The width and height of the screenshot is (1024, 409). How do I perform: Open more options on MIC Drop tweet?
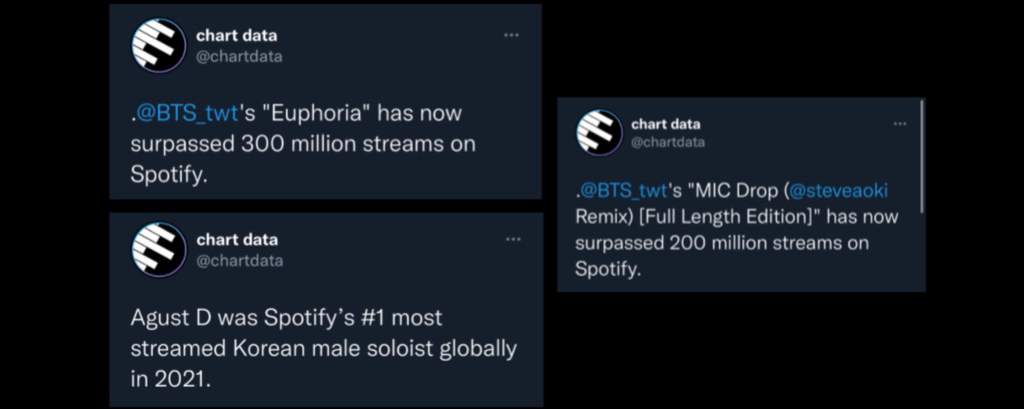[x=900, y=123]
